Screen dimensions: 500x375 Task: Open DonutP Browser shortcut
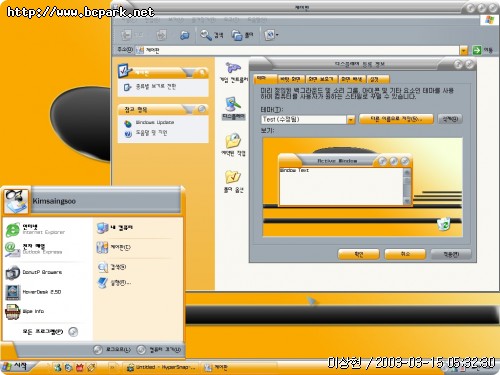point(33,272)
